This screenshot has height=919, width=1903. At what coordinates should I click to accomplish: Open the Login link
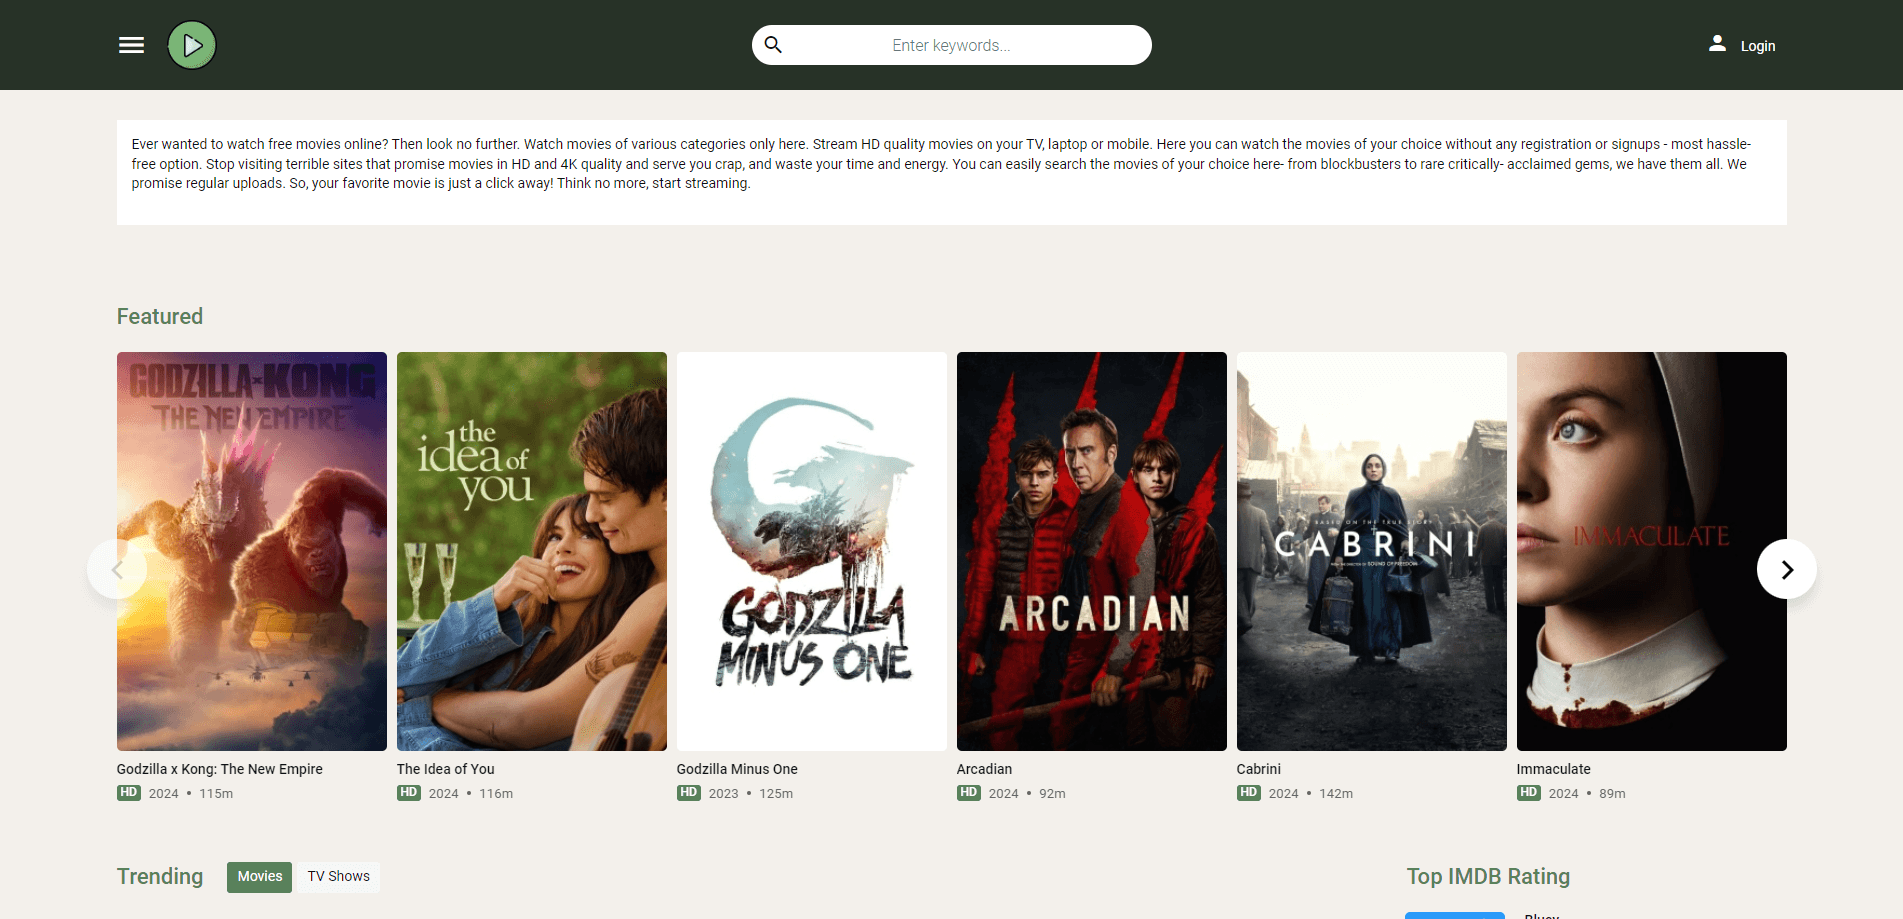tap(1757, 46)
